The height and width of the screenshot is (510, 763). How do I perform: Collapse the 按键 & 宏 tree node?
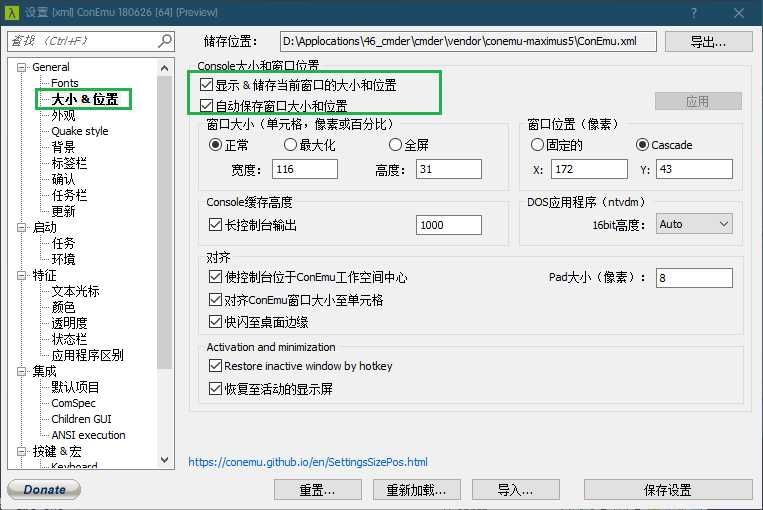click(x=21, y=451)
